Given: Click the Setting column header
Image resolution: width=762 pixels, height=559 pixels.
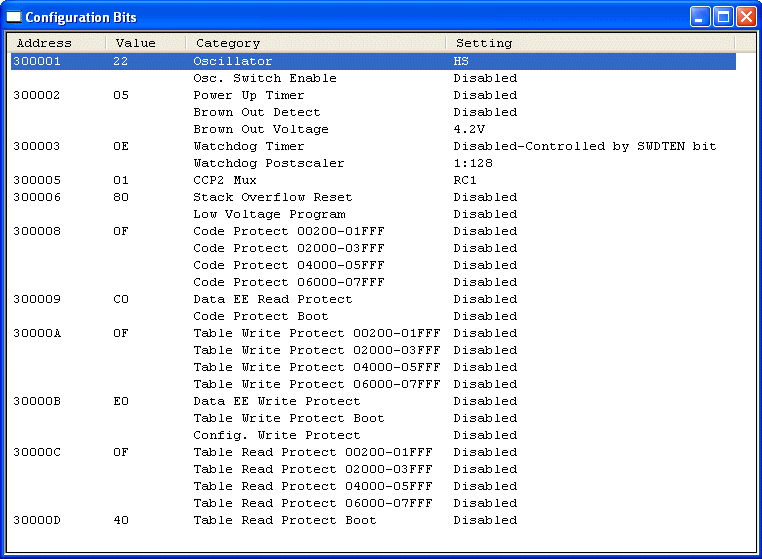Looking at the screenshot, I should (x=590, y=43).
